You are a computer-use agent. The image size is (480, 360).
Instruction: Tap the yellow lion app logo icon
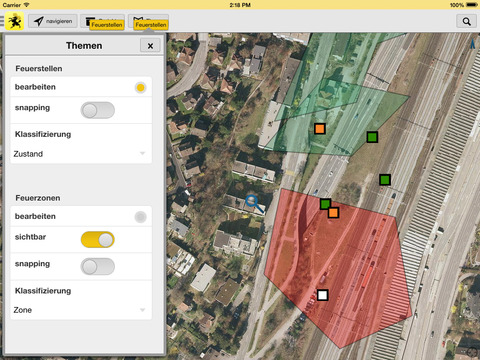(14, 21)
